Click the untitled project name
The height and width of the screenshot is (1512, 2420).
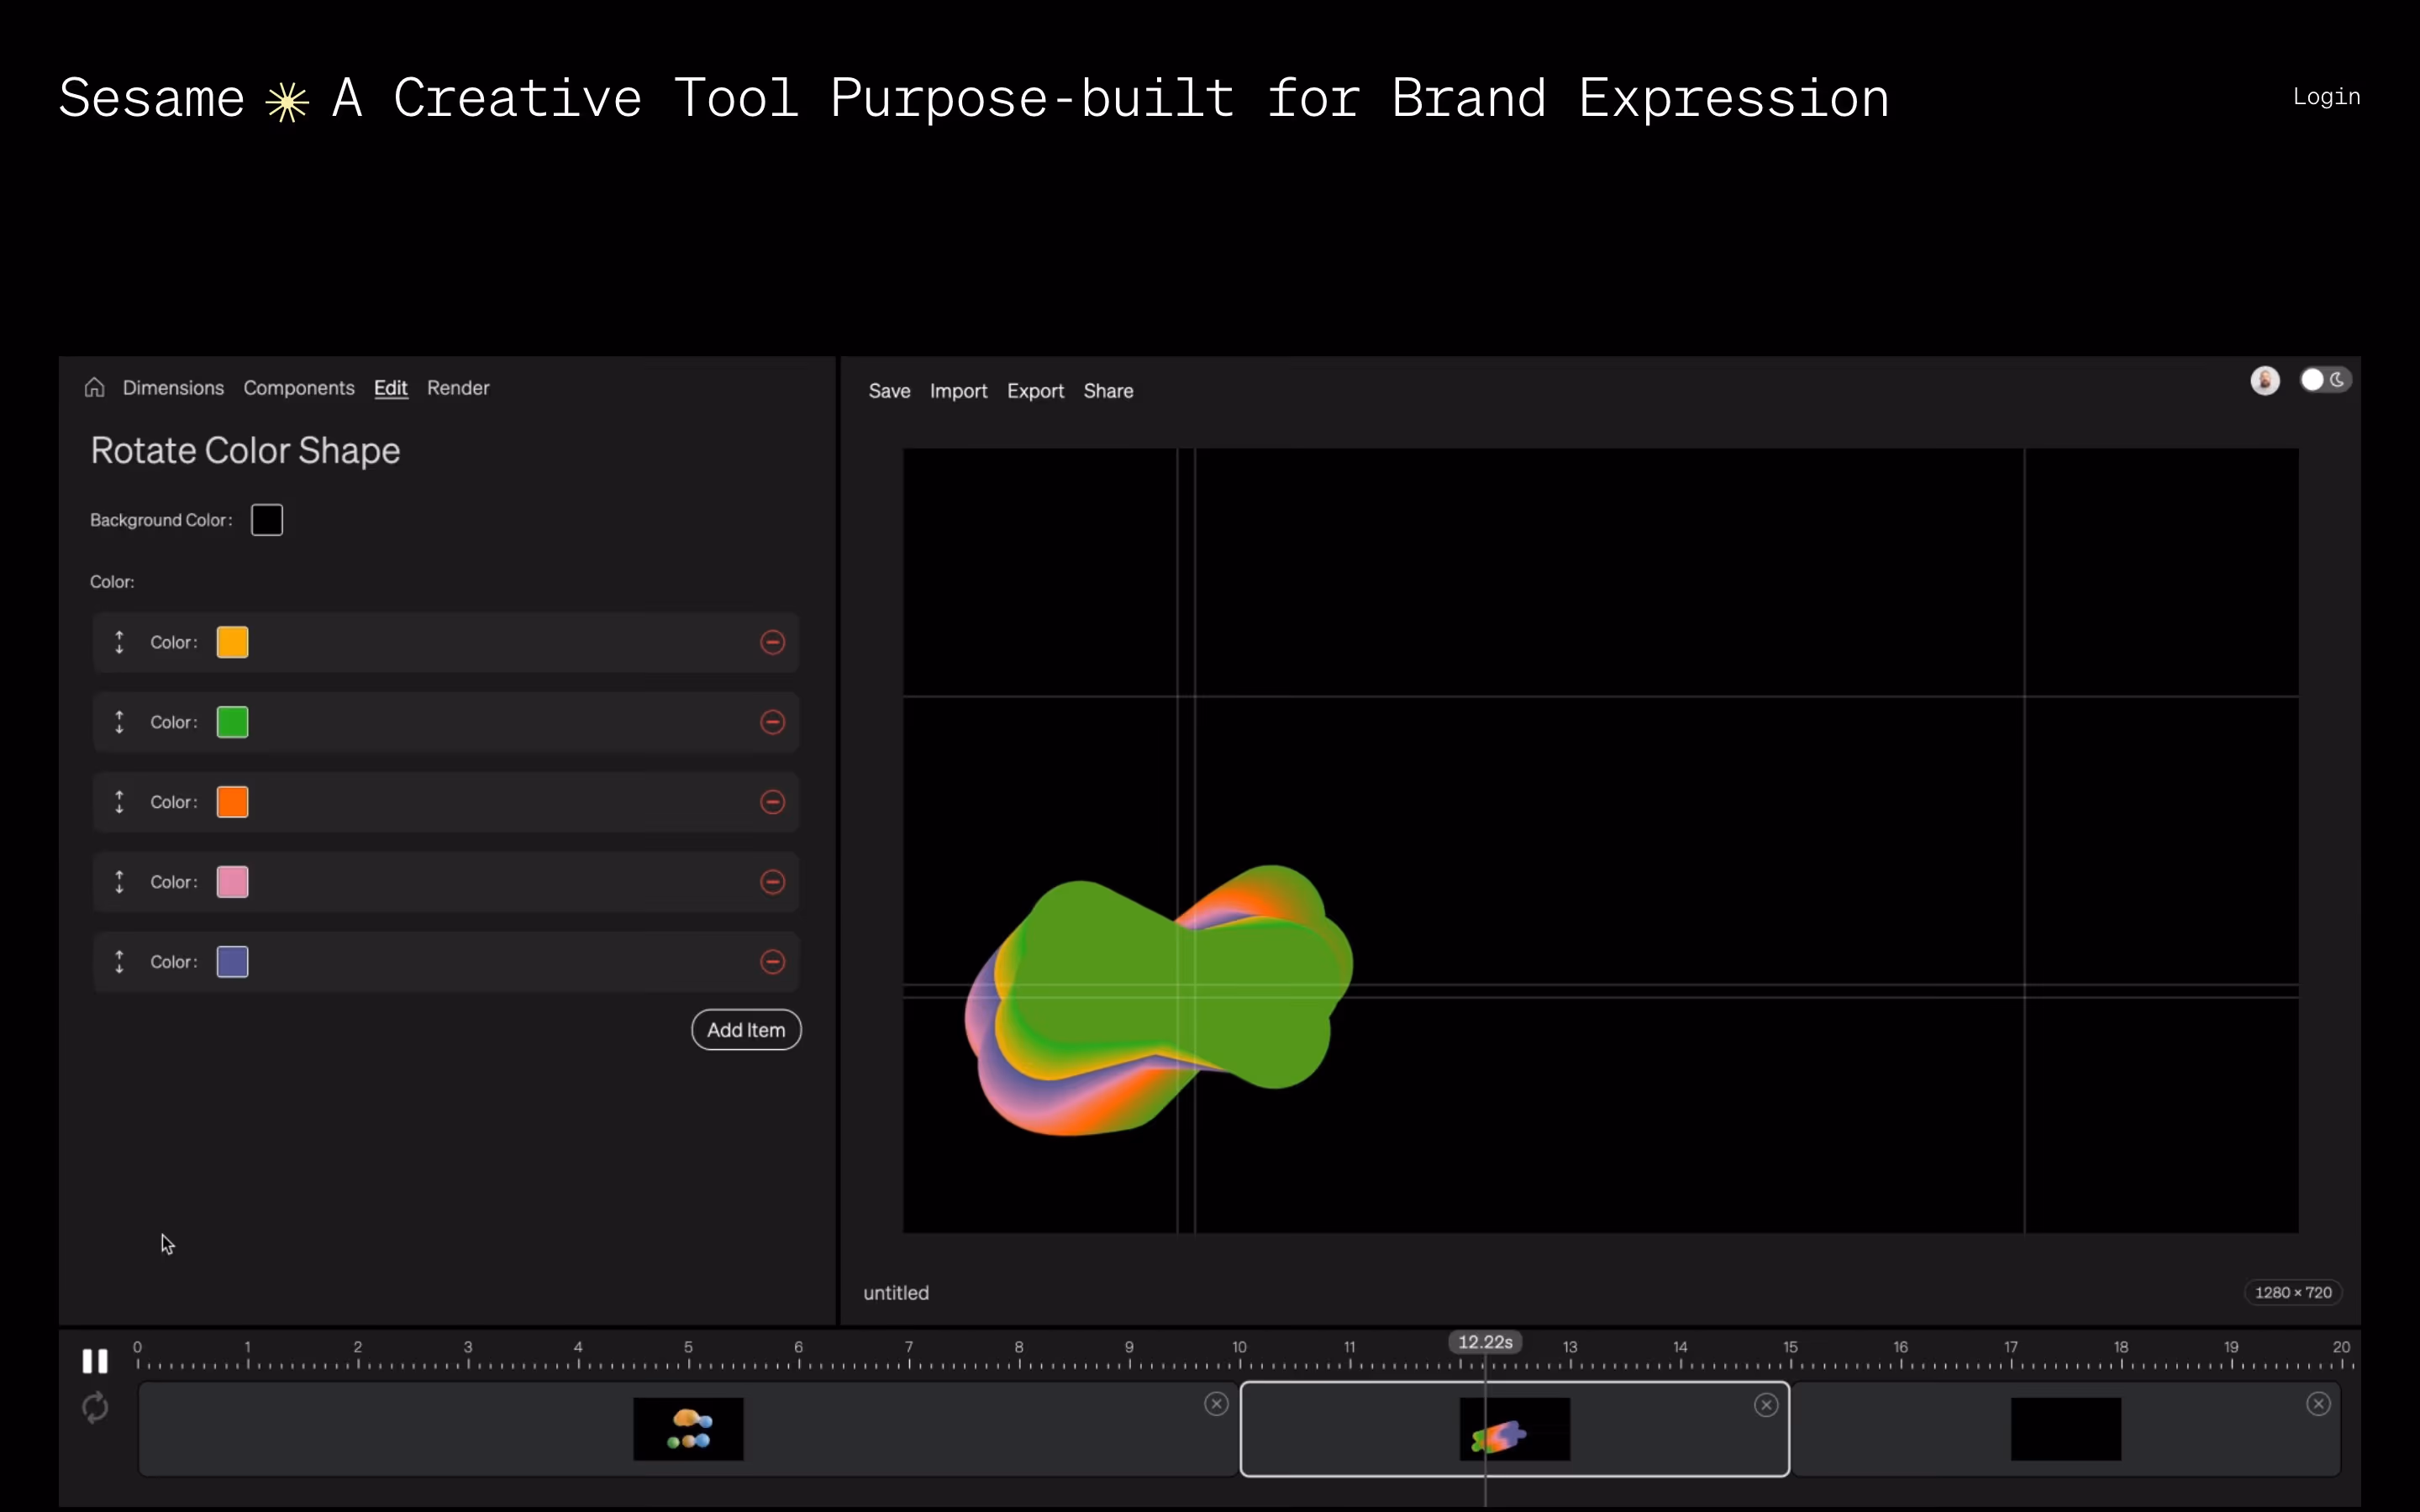[897, 1293]
